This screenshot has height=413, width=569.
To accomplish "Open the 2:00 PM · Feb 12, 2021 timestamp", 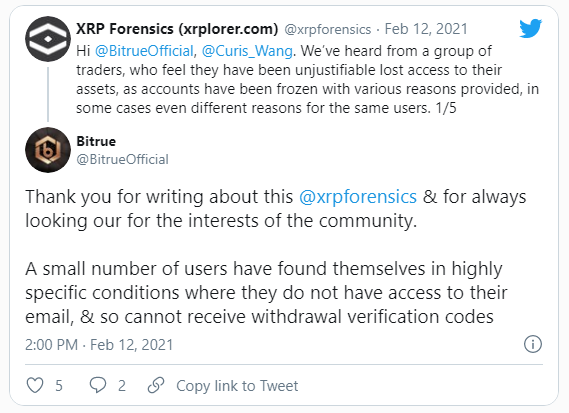I will [99, 344].
